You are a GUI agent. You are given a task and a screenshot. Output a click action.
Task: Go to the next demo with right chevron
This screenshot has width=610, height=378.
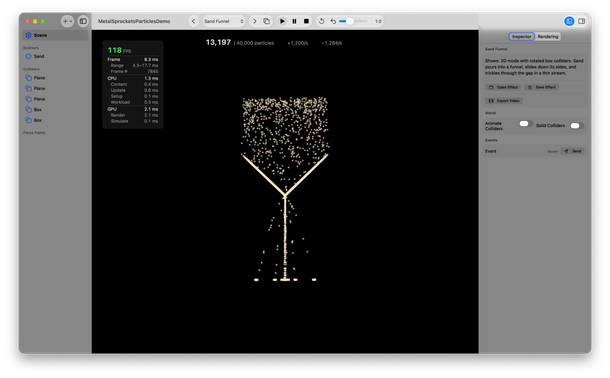pos(254,21)
